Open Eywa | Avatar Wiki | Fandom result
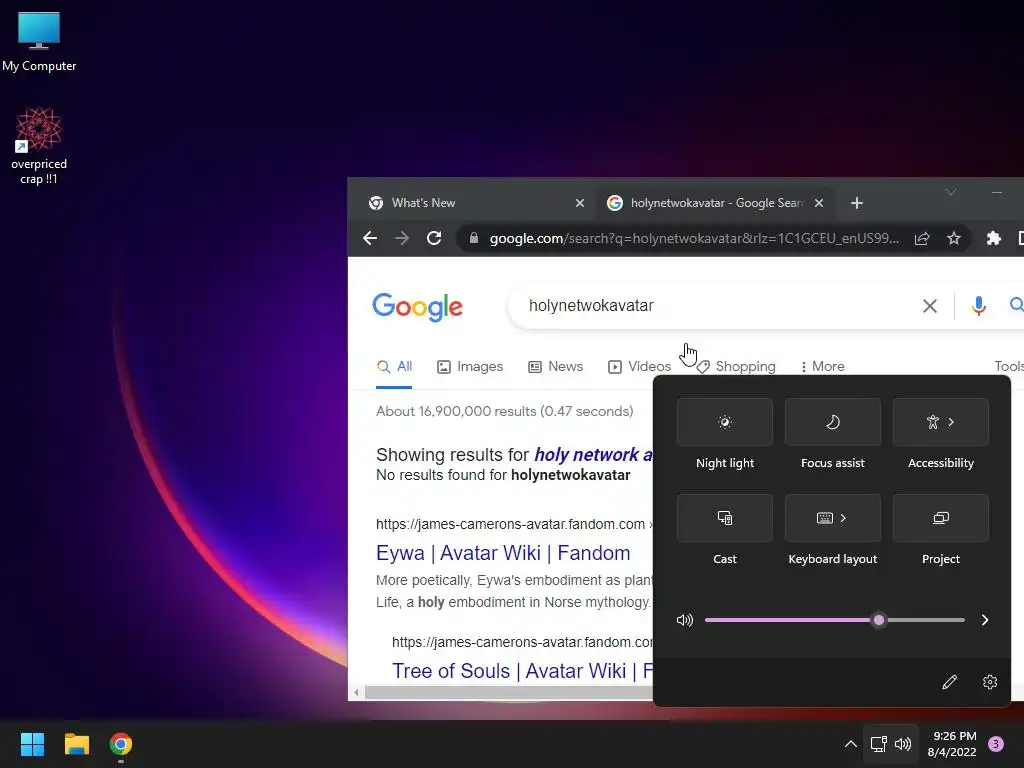 tap(503, 553)
